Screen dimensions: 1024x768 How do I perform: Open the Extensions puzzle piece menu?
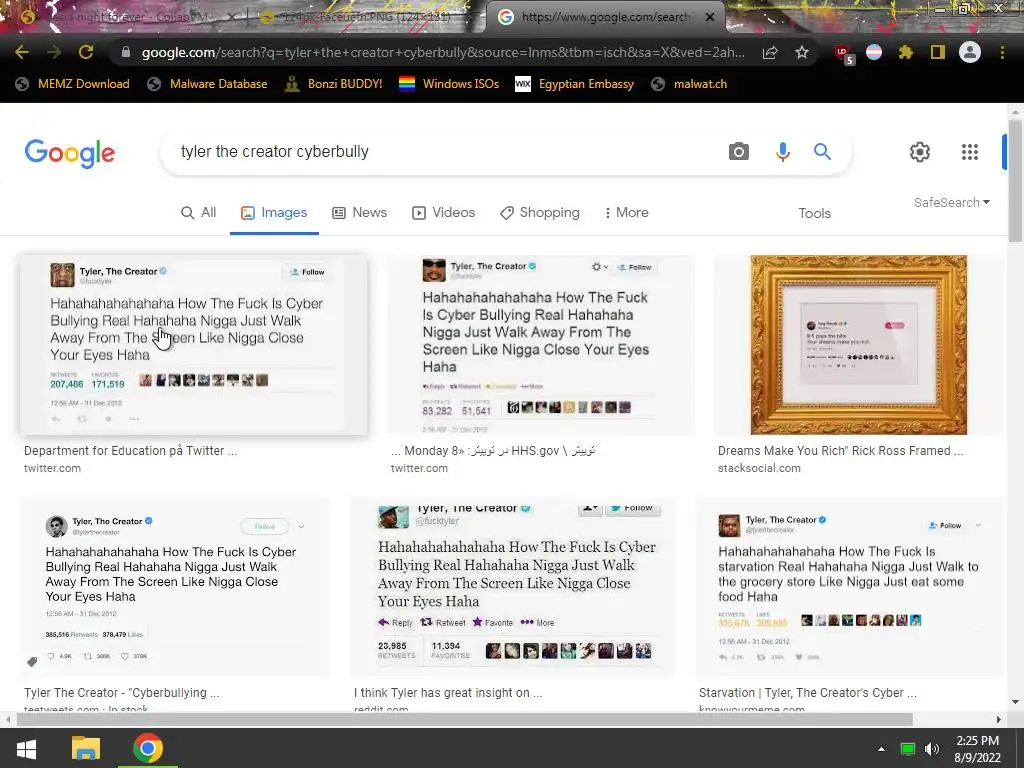click(906, 52)
